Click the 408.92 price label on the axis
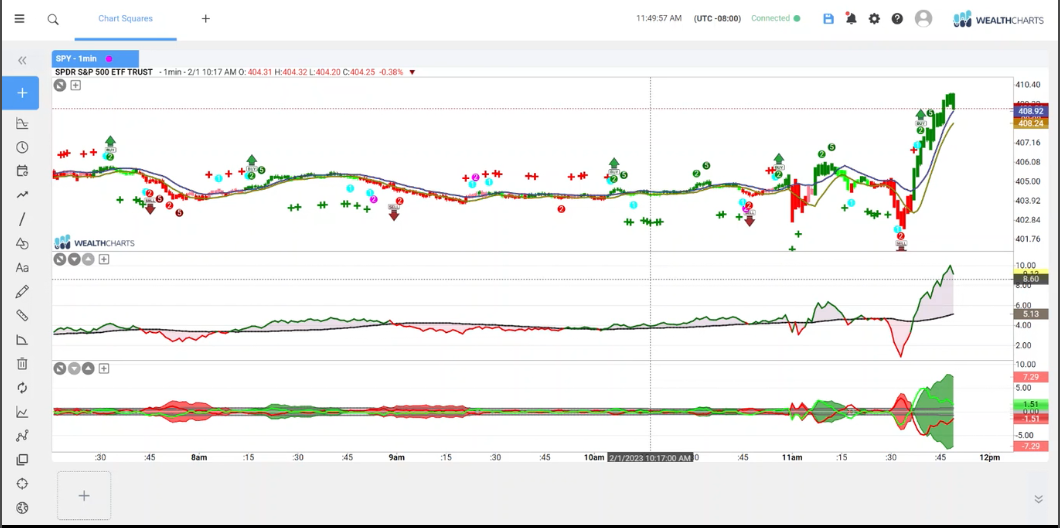The height and width of the screenshot is (528, 1060). [1030, 111]
